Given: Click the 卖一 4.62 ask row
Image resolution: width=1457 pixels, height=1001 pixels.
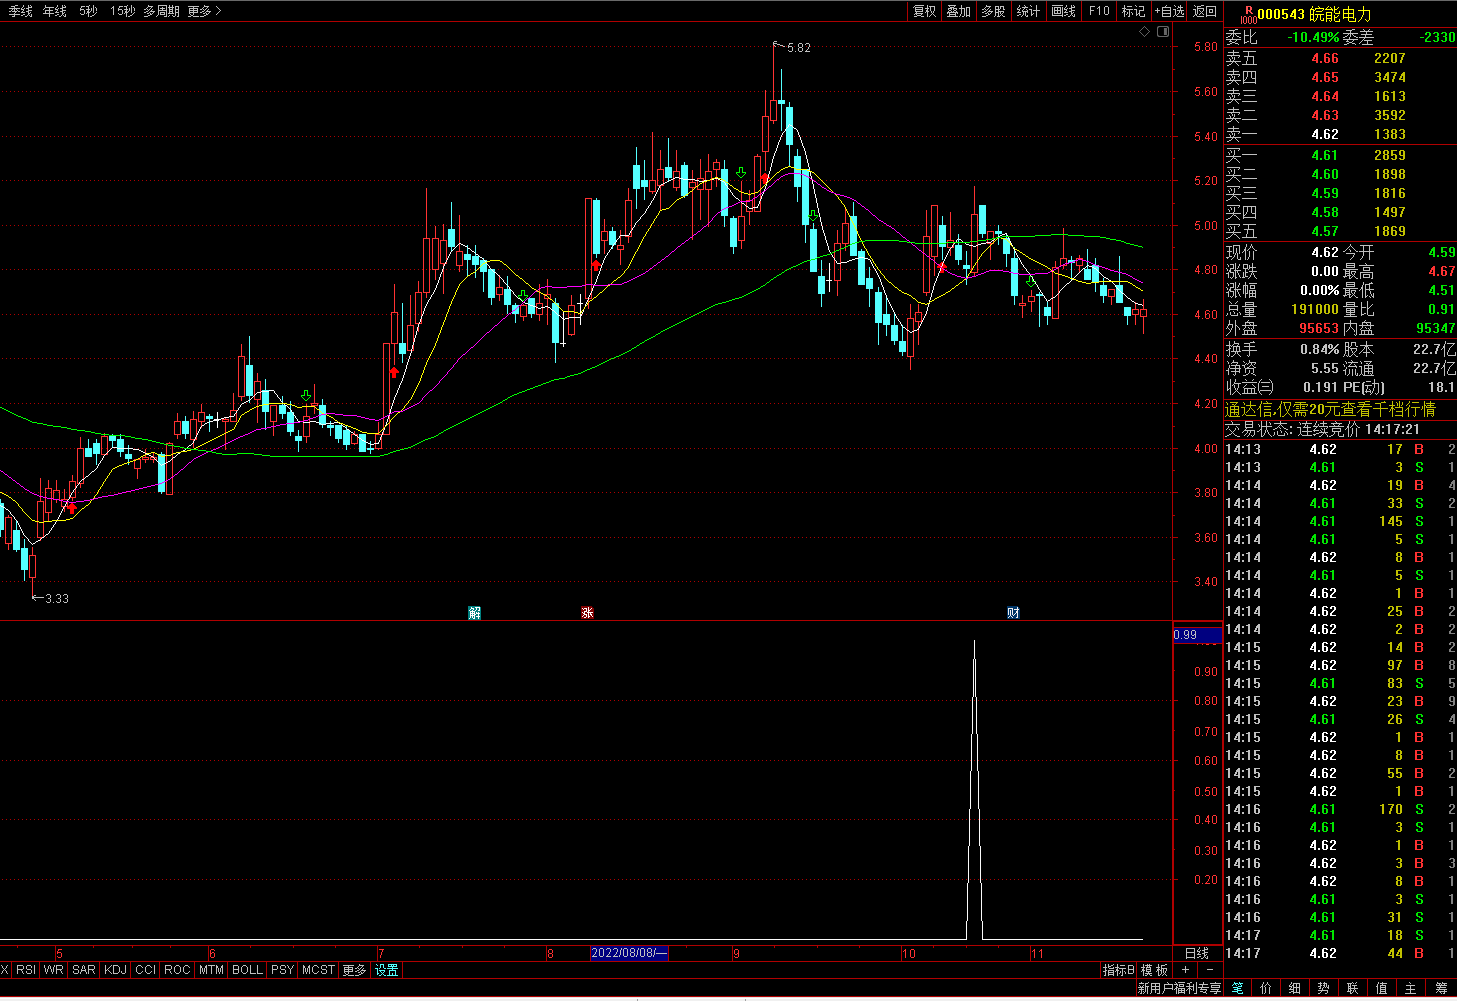Looking at the screenshot, I should (x=1340, y=134).
